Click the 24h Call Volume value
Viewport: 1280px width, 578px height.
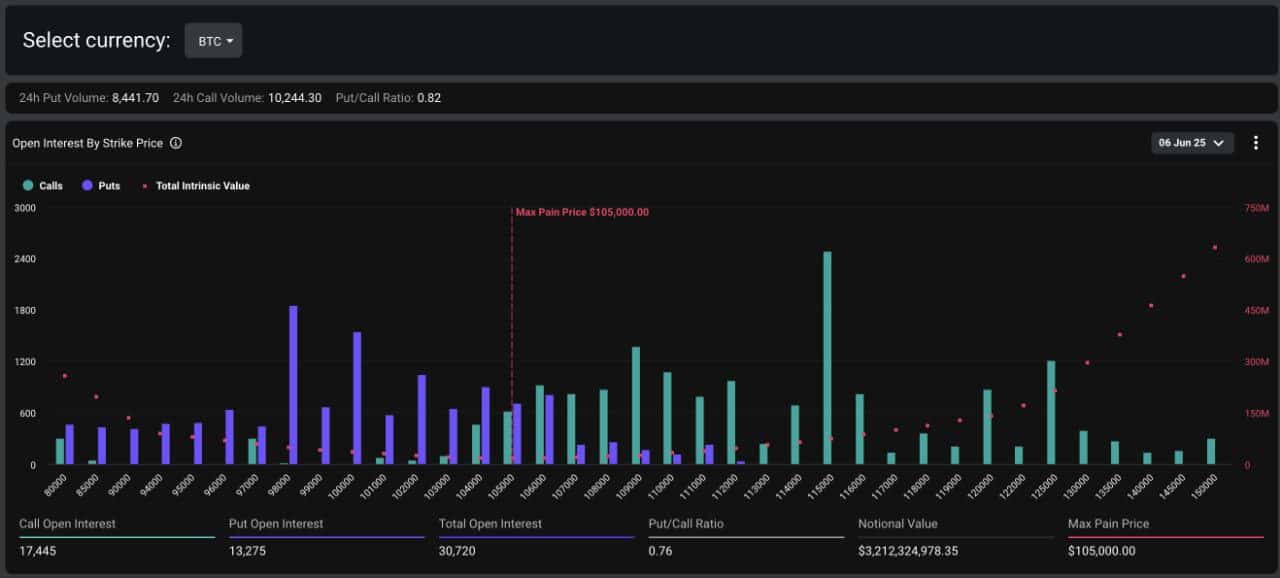pos(294,98)
